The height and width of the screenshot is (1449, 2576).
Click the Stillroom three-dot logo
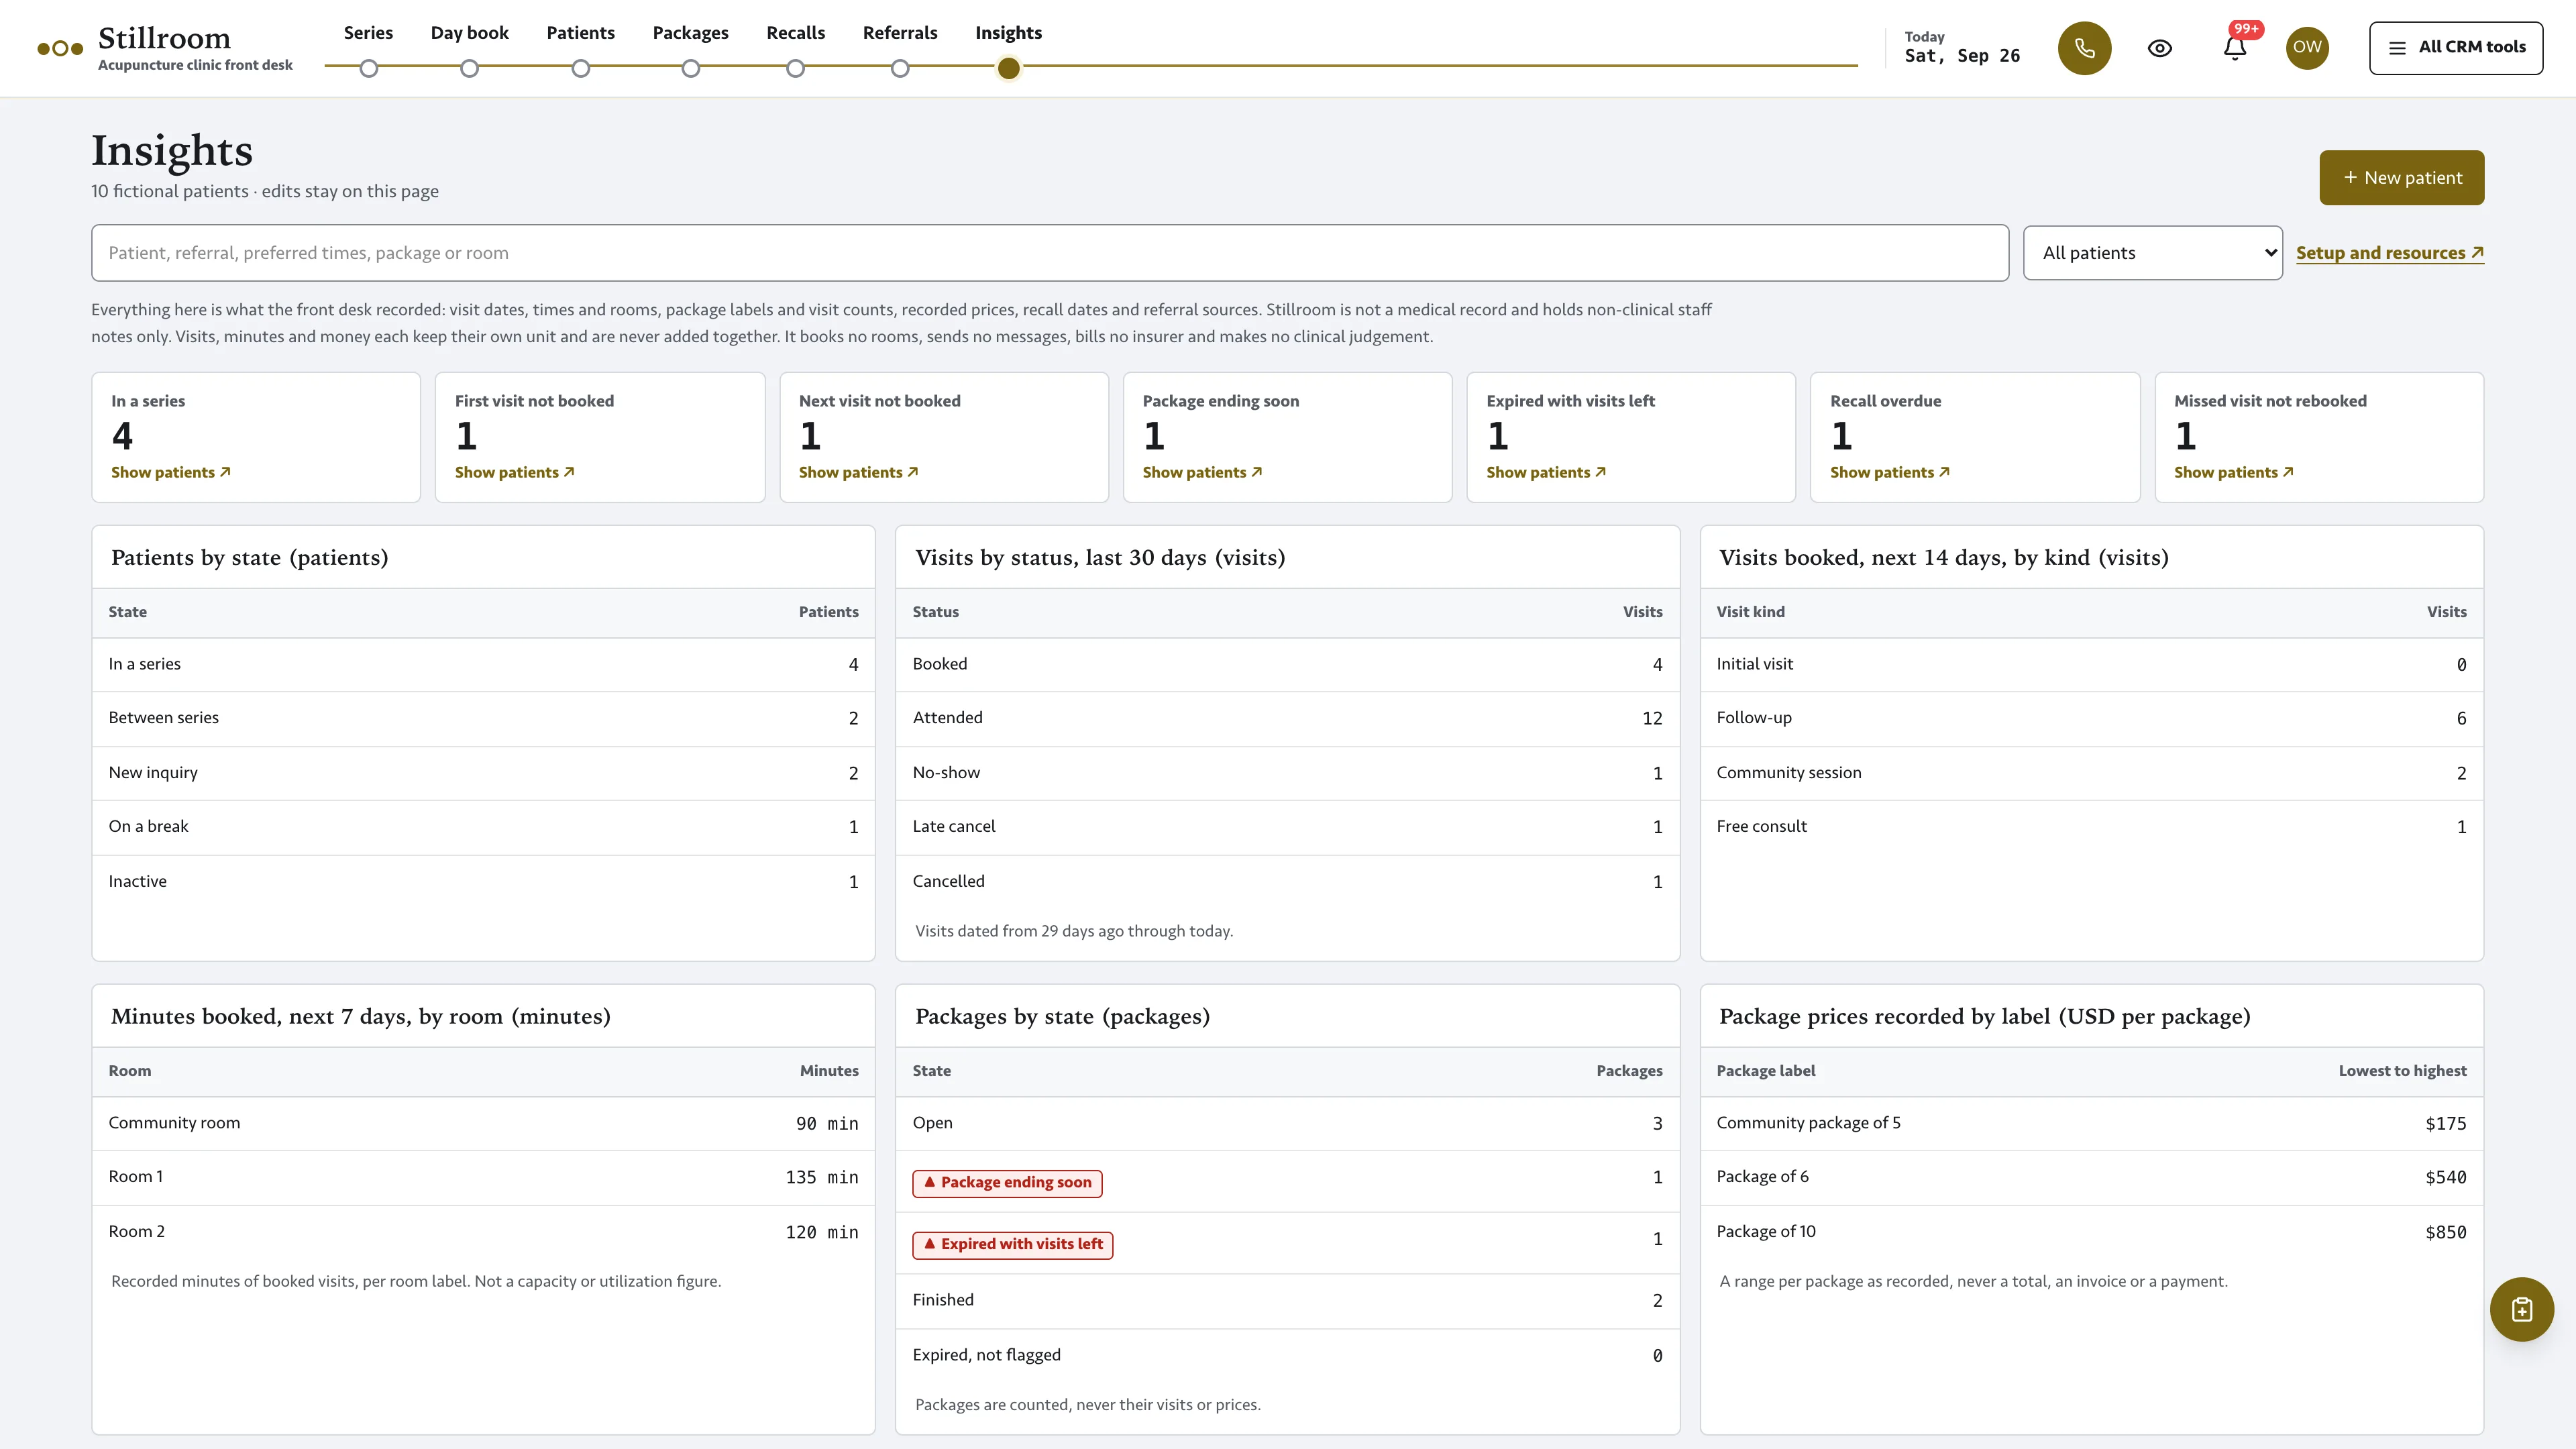tap(60, 48)
